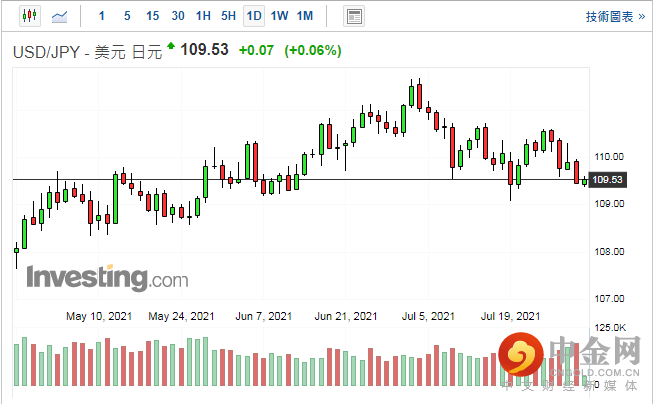Click the +0.06% percentage change value
655x404 pixels.
point(313,50)
